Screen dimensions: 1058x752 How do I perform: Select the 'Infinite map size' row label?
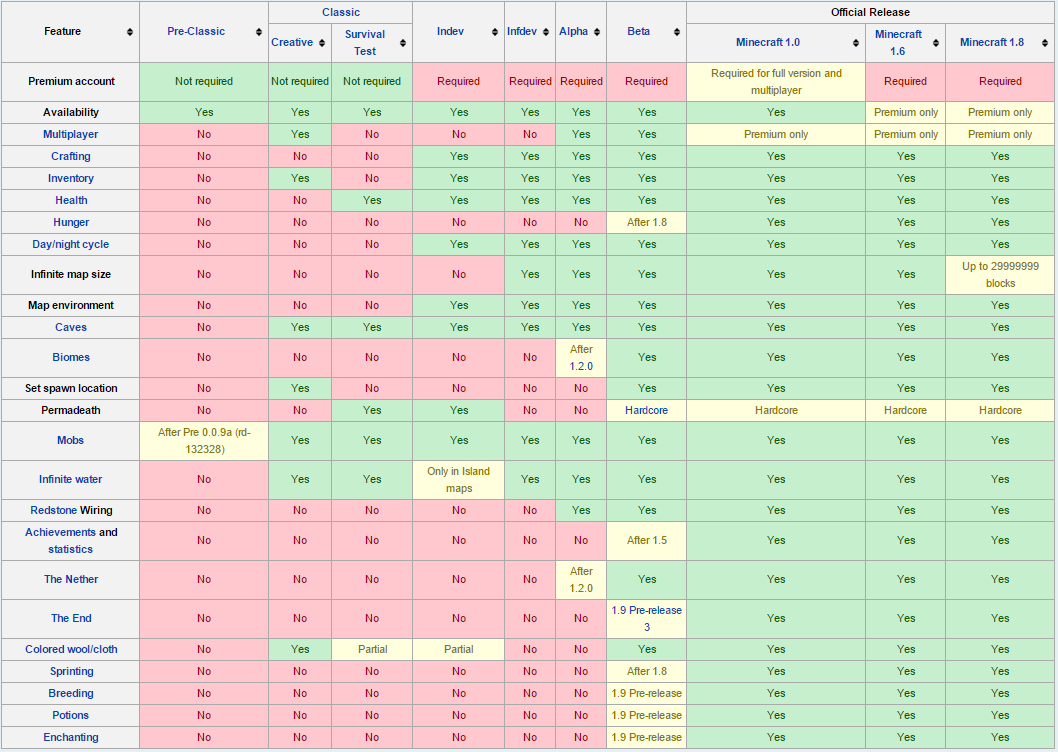coord(71,275)
